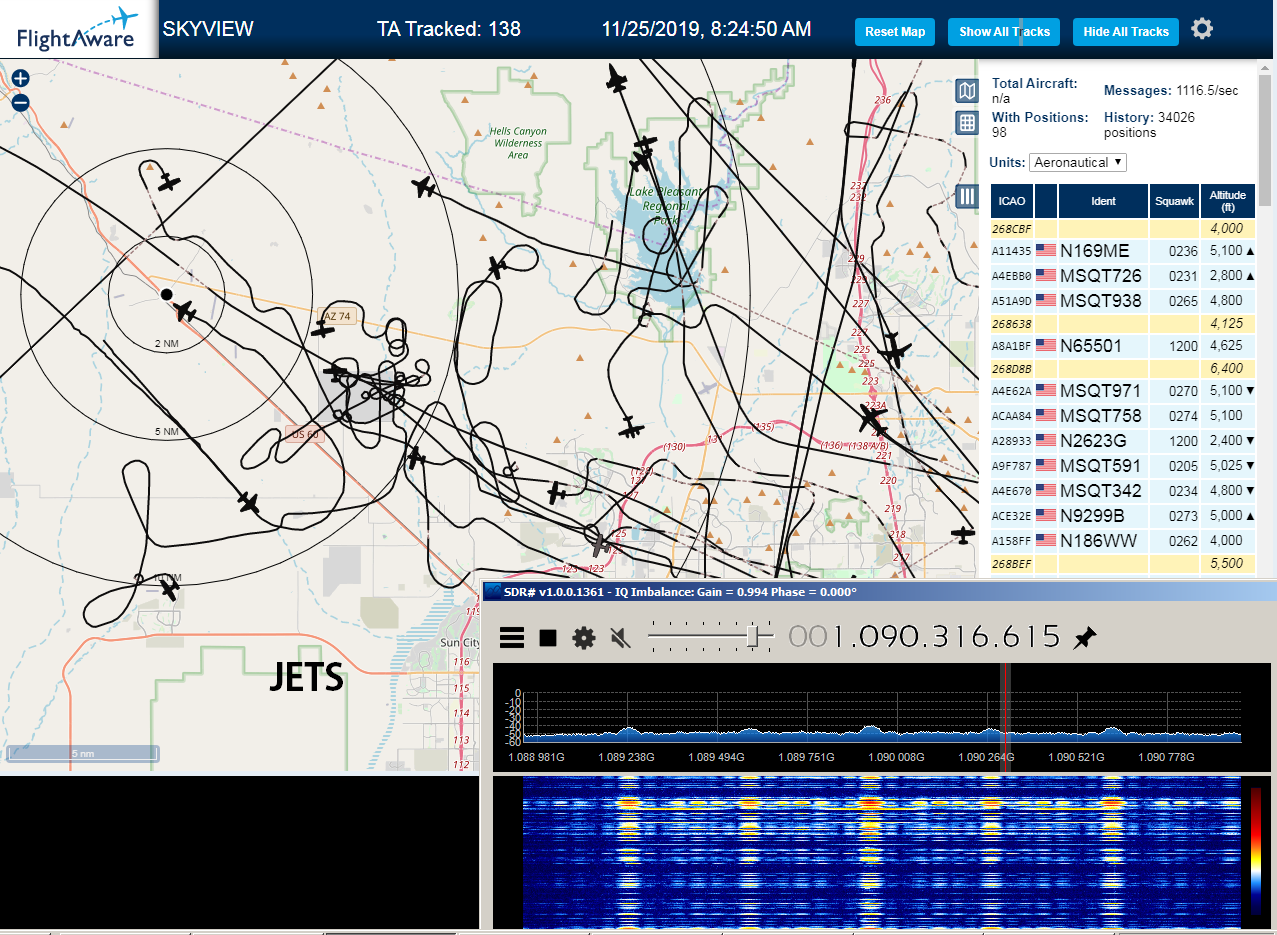Image resolution: width=1277 pixels, height=935 pixels.
Task: Sort table by Altitude (ft) column header
Action: pyautogui.click(x=1227, y=201)
